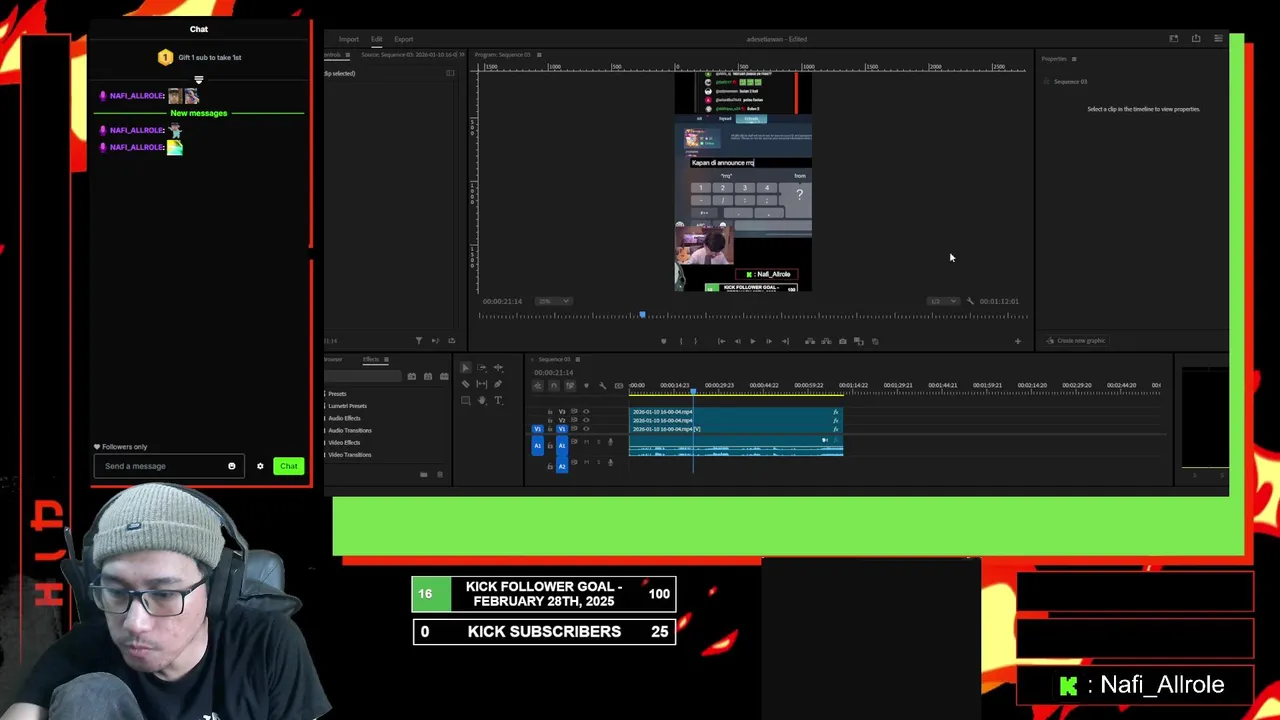Open the Program monitor wrench settings
The width and height of the screenshot is (1280, 720).
pos(970,301)
